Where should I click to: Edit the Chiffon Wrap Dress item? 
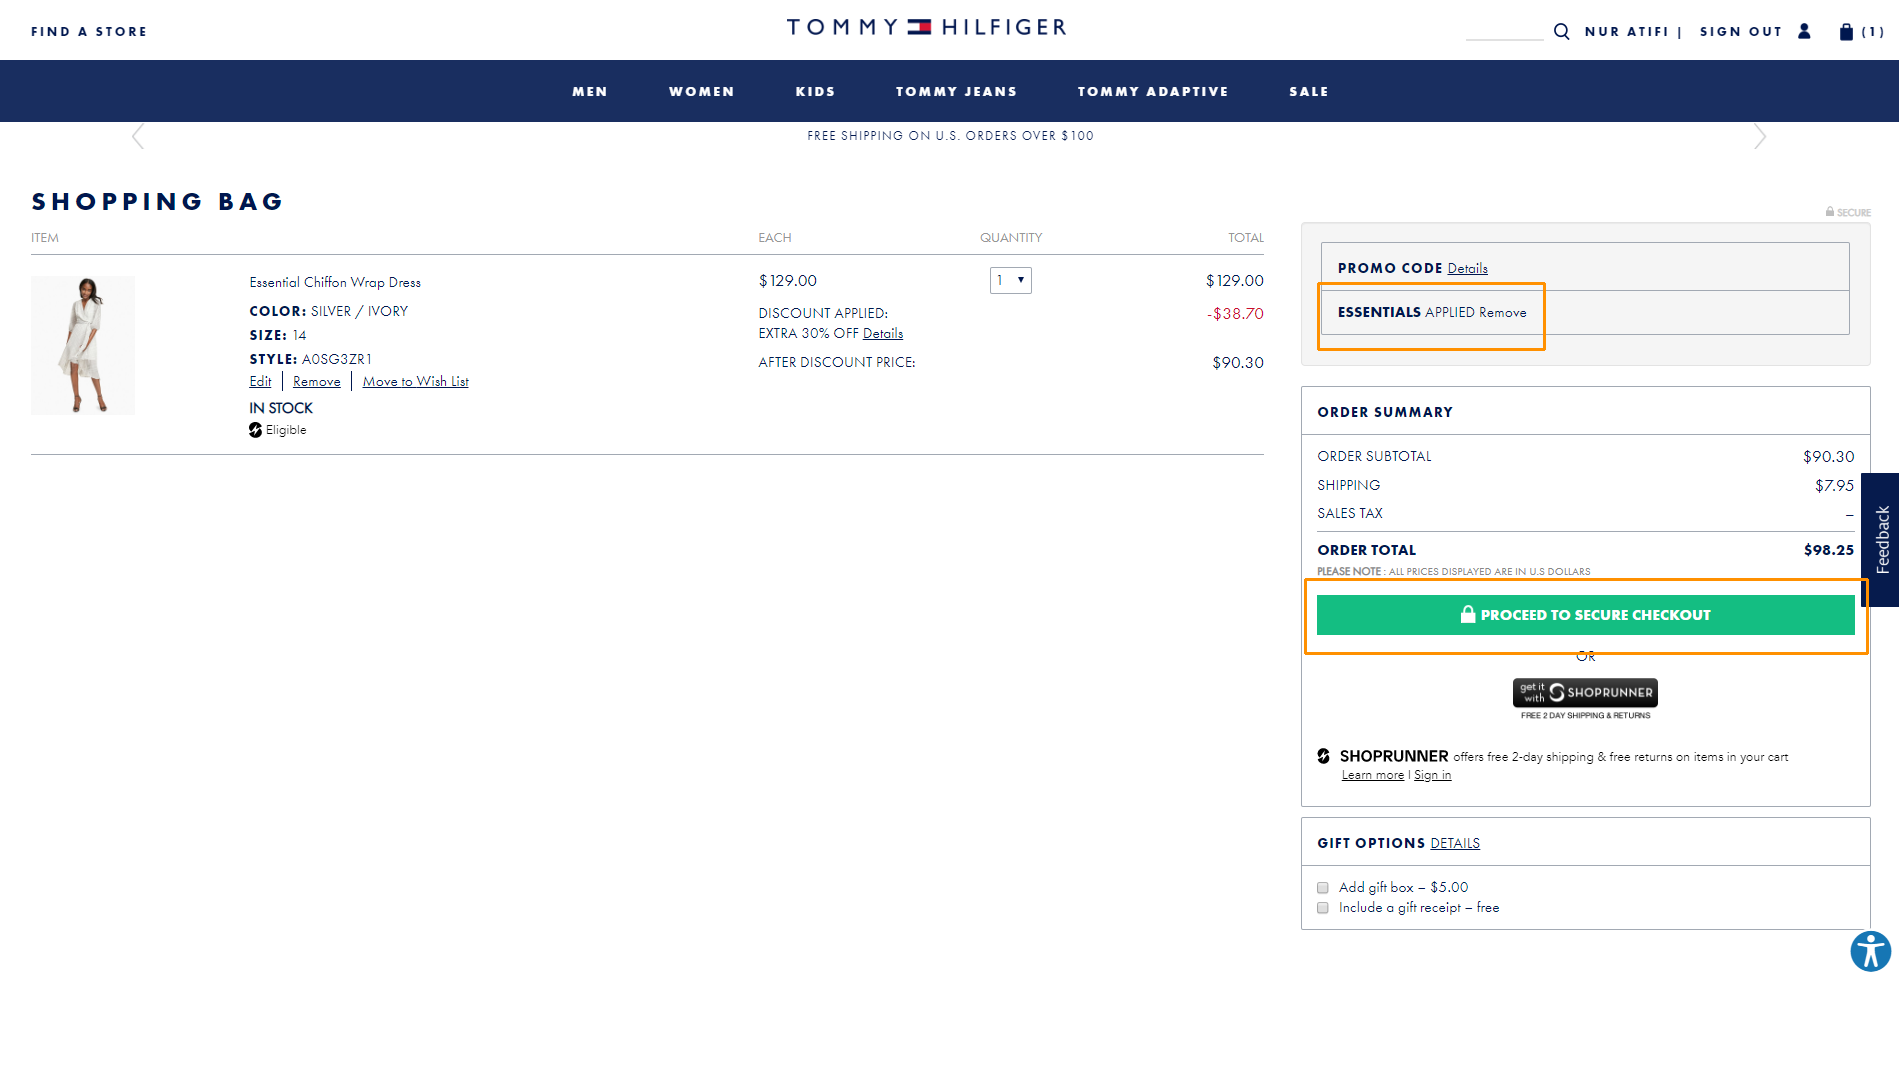click(x=260, y=382)
